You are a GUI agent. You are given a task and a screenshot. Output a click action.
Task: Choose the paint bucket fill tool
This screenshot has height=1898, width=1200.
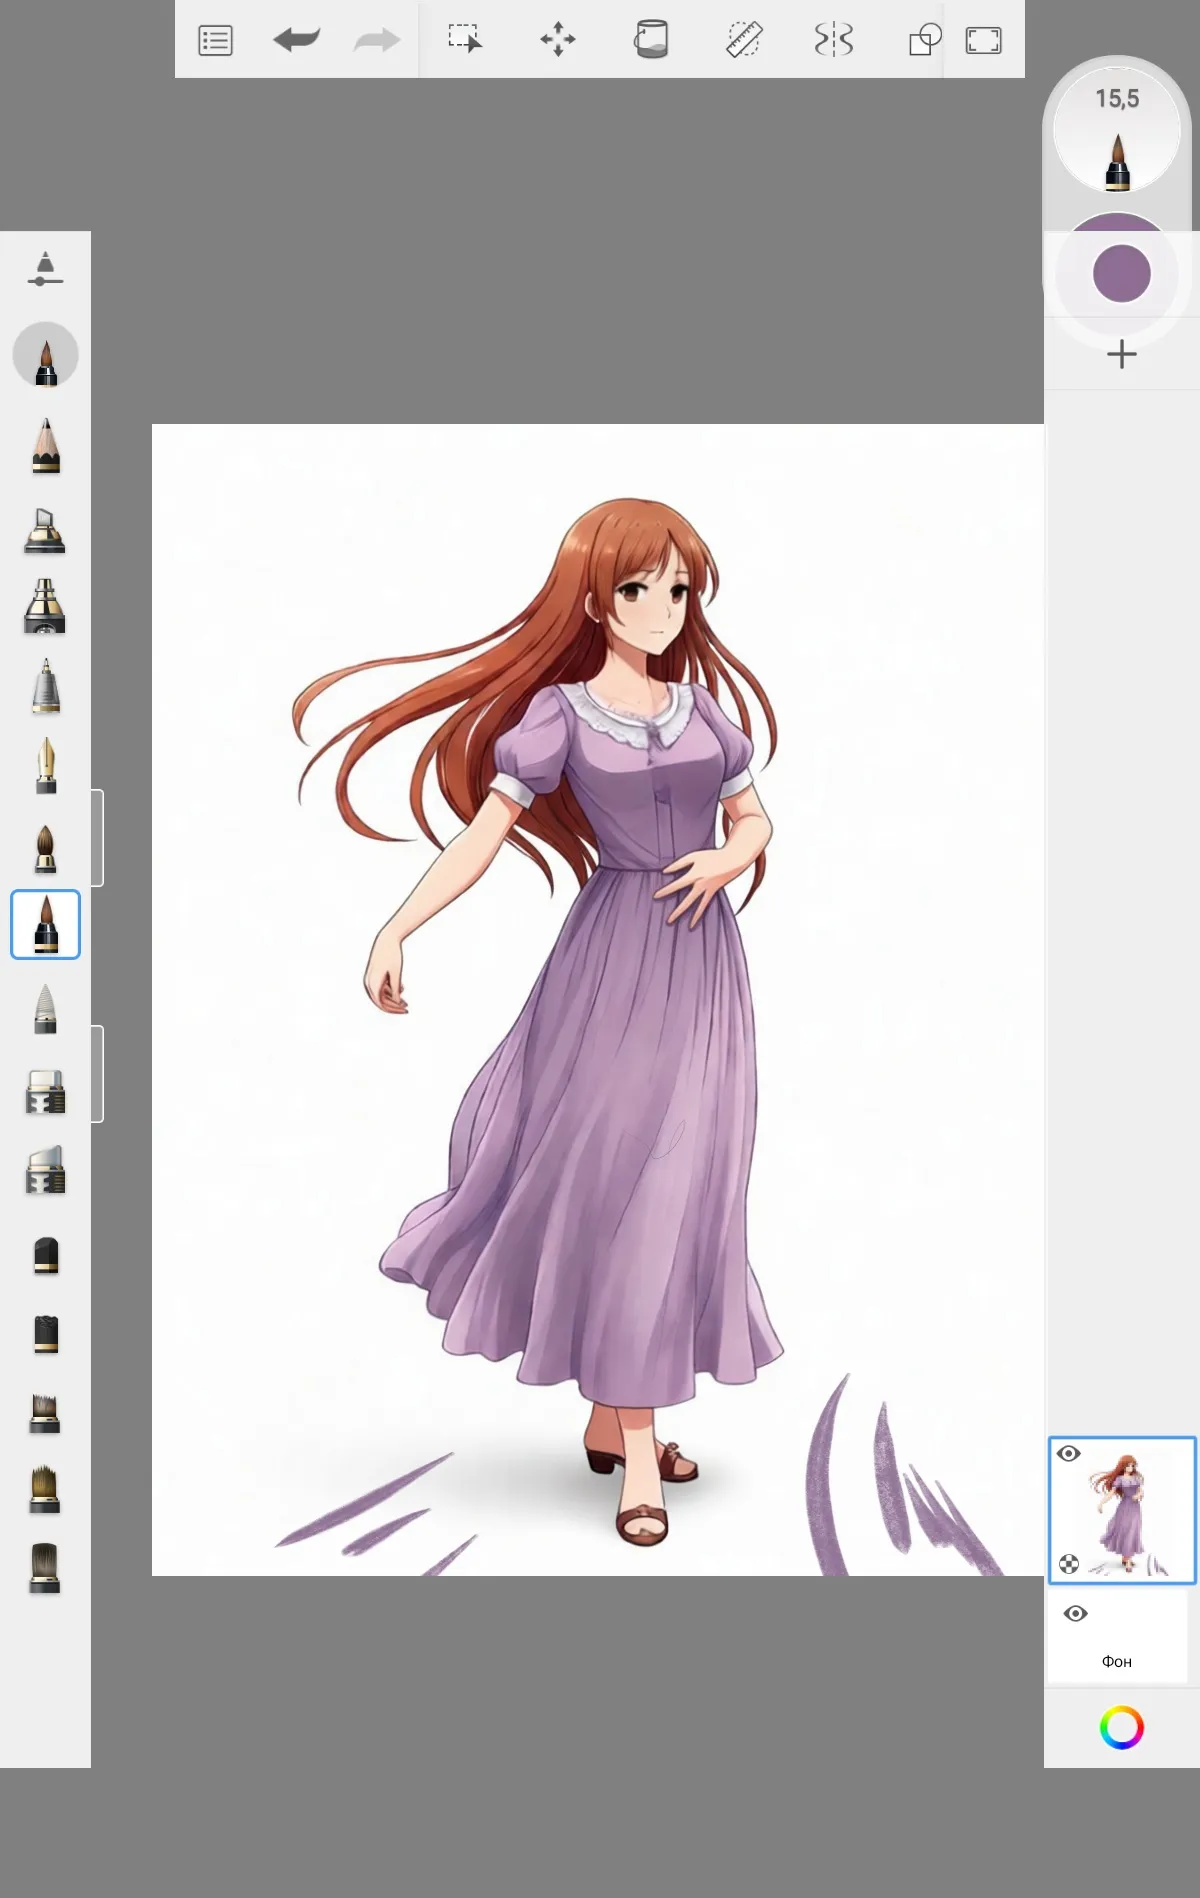[x=651, y=40]
